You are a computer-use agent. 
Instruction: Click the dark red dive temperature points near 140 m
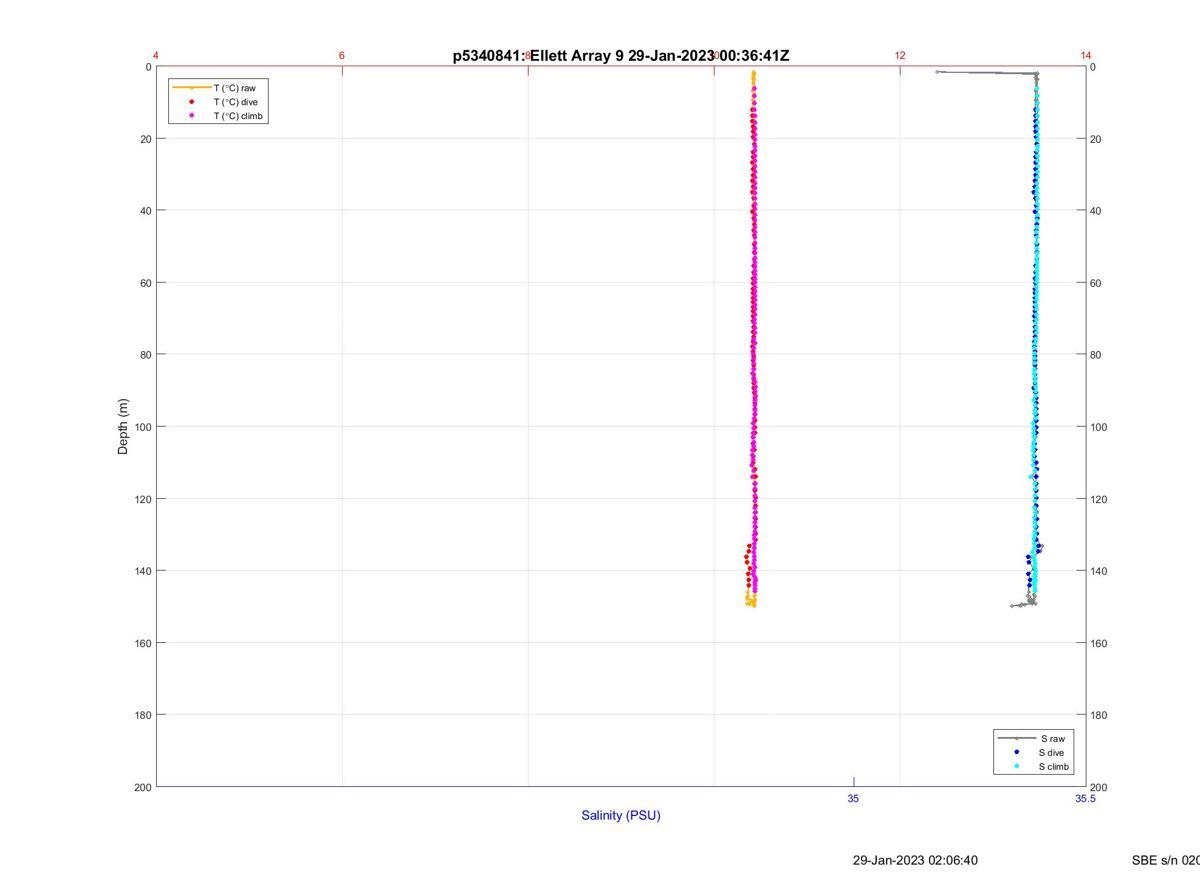pos(747,566)
